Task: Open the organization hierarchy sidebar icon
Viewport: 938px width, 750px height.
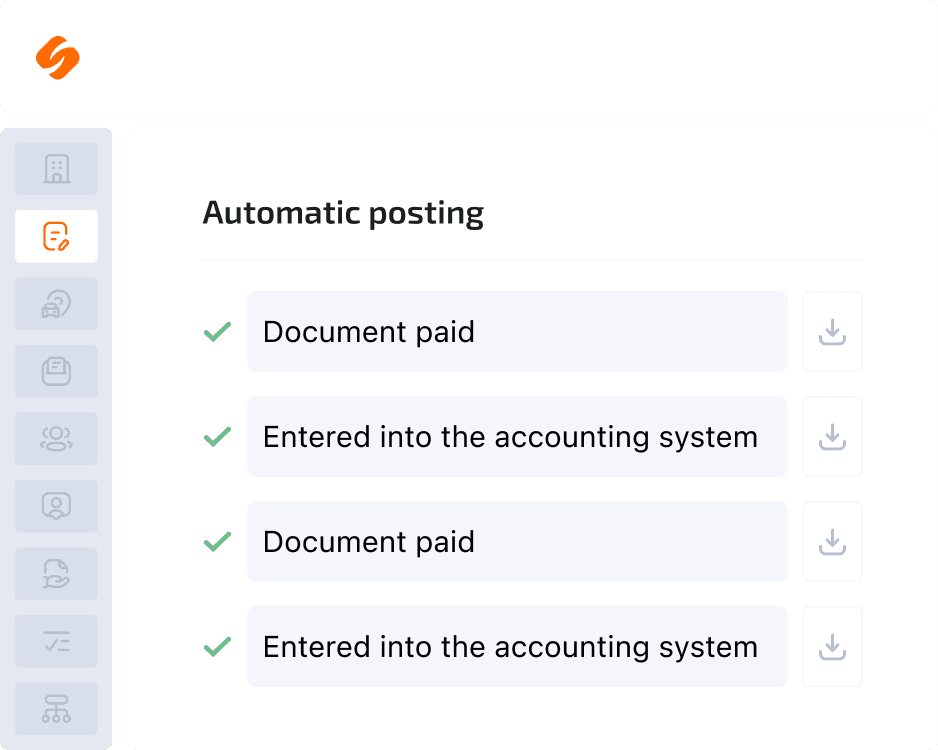Action: (x=56, y=709)
